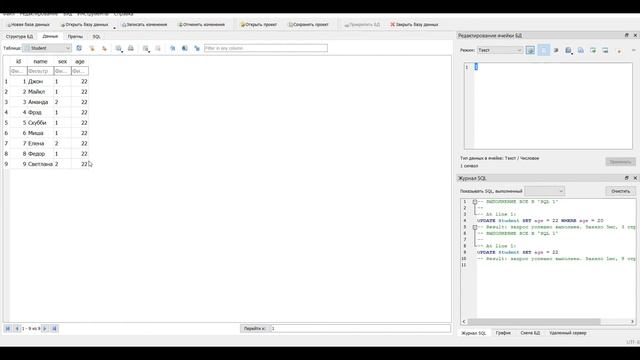Select the Журнал SQL bottom tab

(x=473, y=333)
